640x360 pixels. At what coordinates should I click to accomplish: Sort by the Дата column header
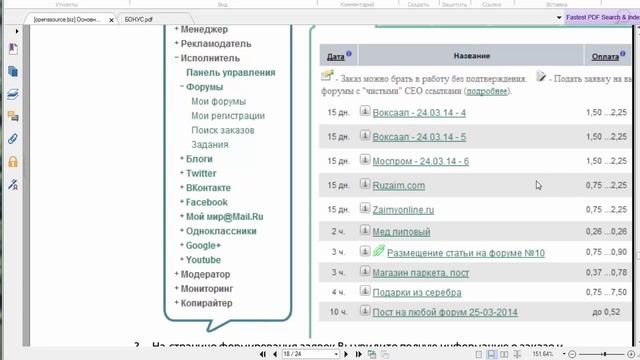click(336, 57)
